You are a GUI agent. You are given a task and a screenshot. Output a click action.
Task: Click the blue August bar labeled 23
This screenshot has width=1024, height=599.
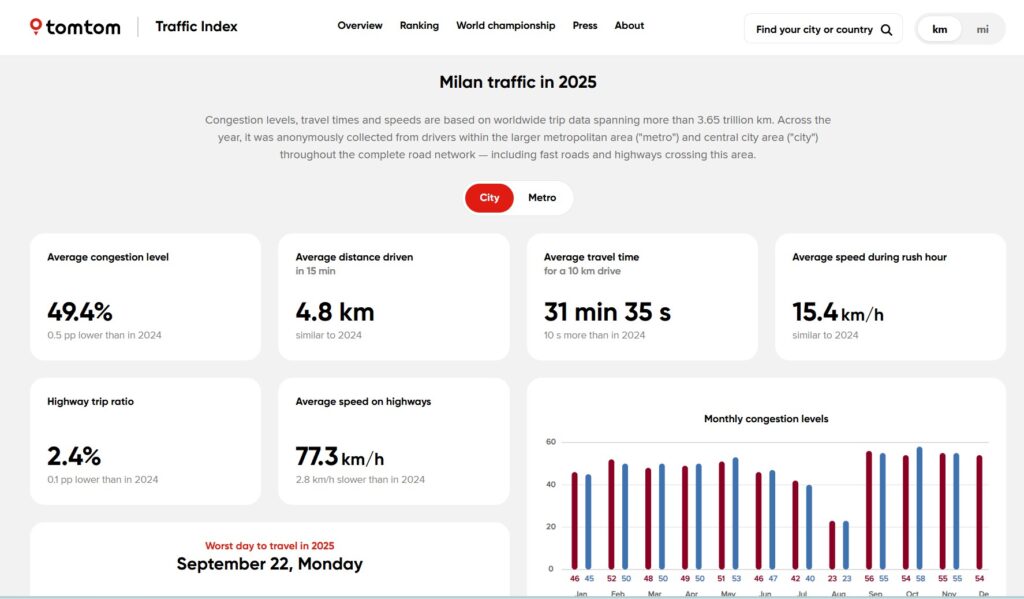pos(846,545)
